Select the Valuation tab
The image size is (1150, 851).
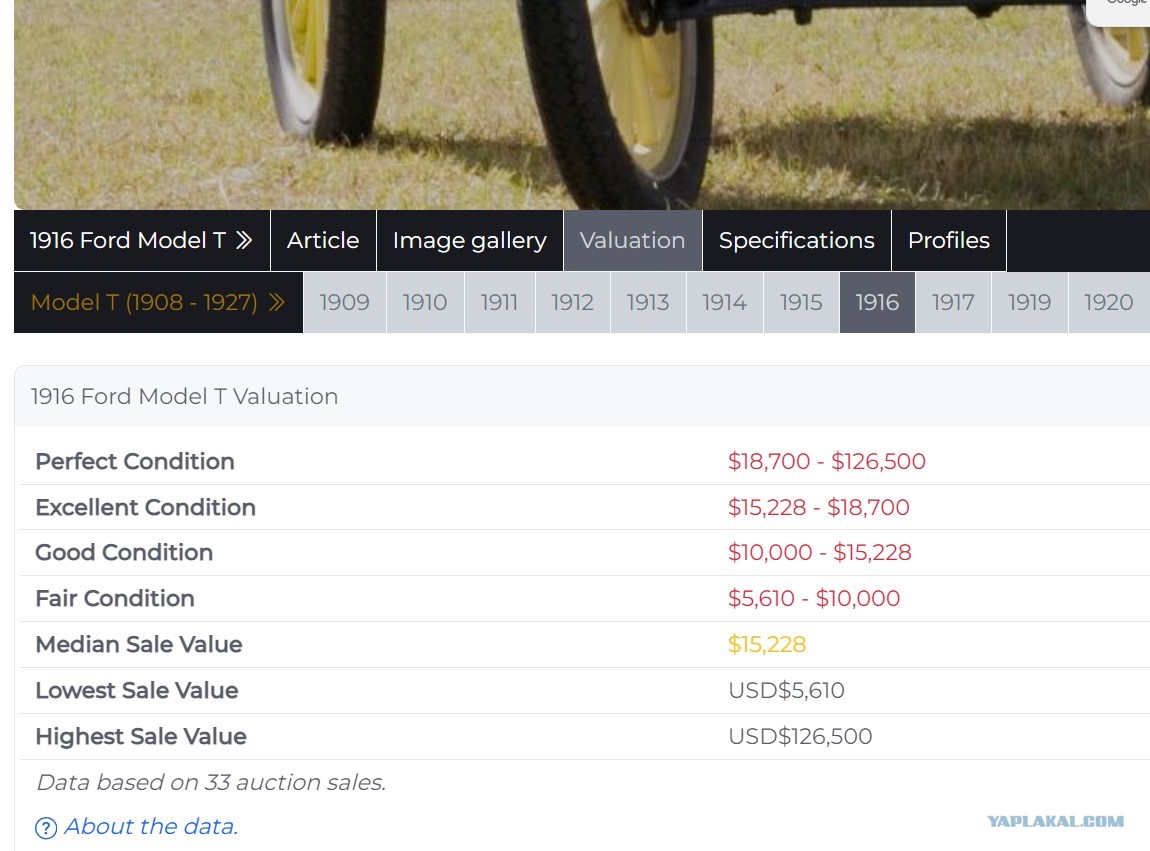[632, 241]
